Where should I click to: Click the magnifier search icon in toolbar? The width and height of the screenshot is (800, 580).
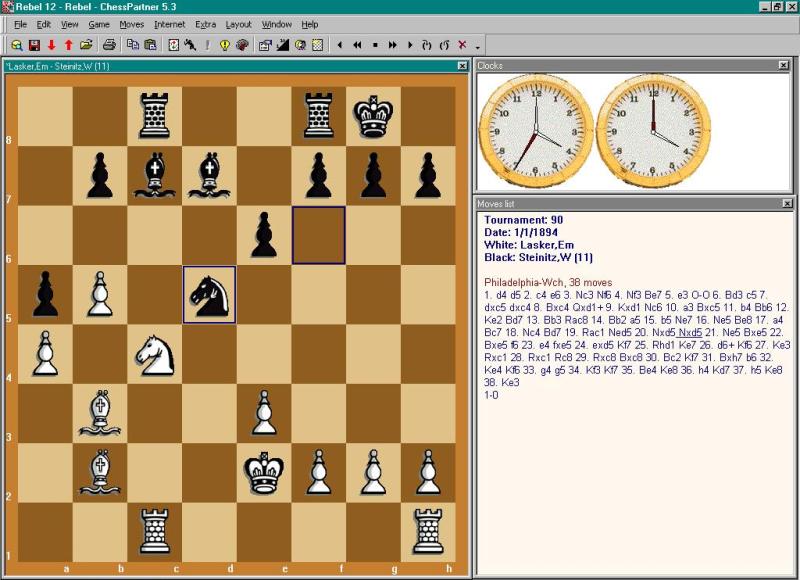(17, 45)
